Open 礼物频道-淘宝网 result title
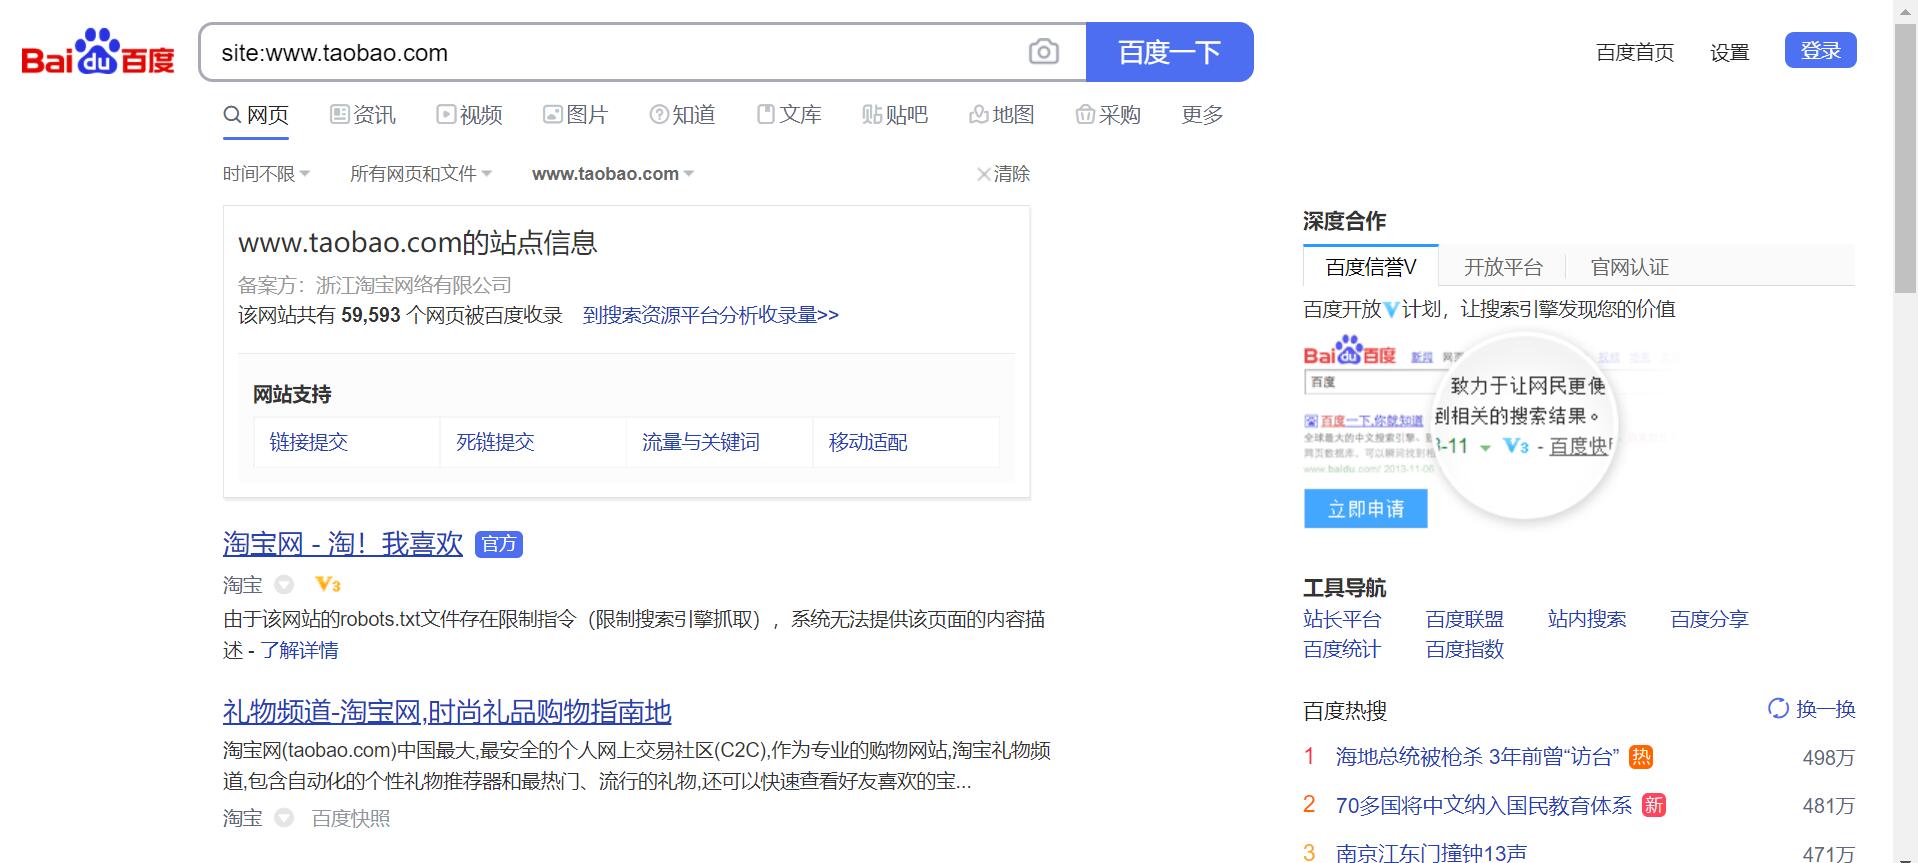Image resolution: width=1918 pixels, height=863 pixels. 447,712
